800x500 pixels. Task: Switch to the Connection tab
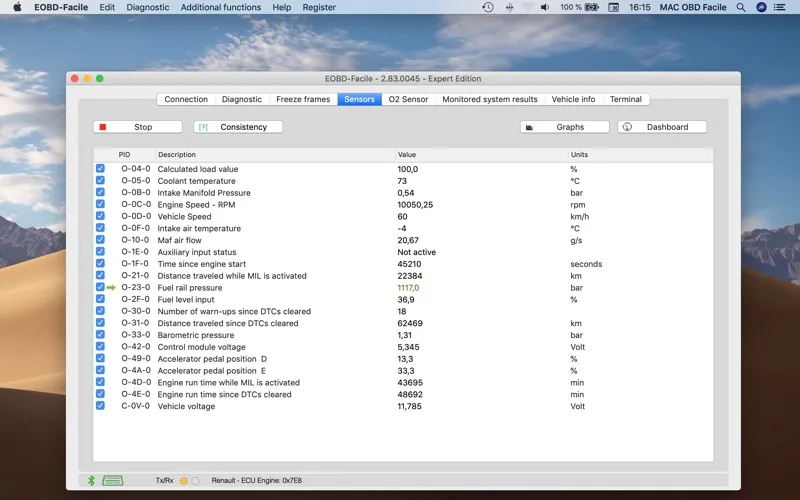pos(186,99)
